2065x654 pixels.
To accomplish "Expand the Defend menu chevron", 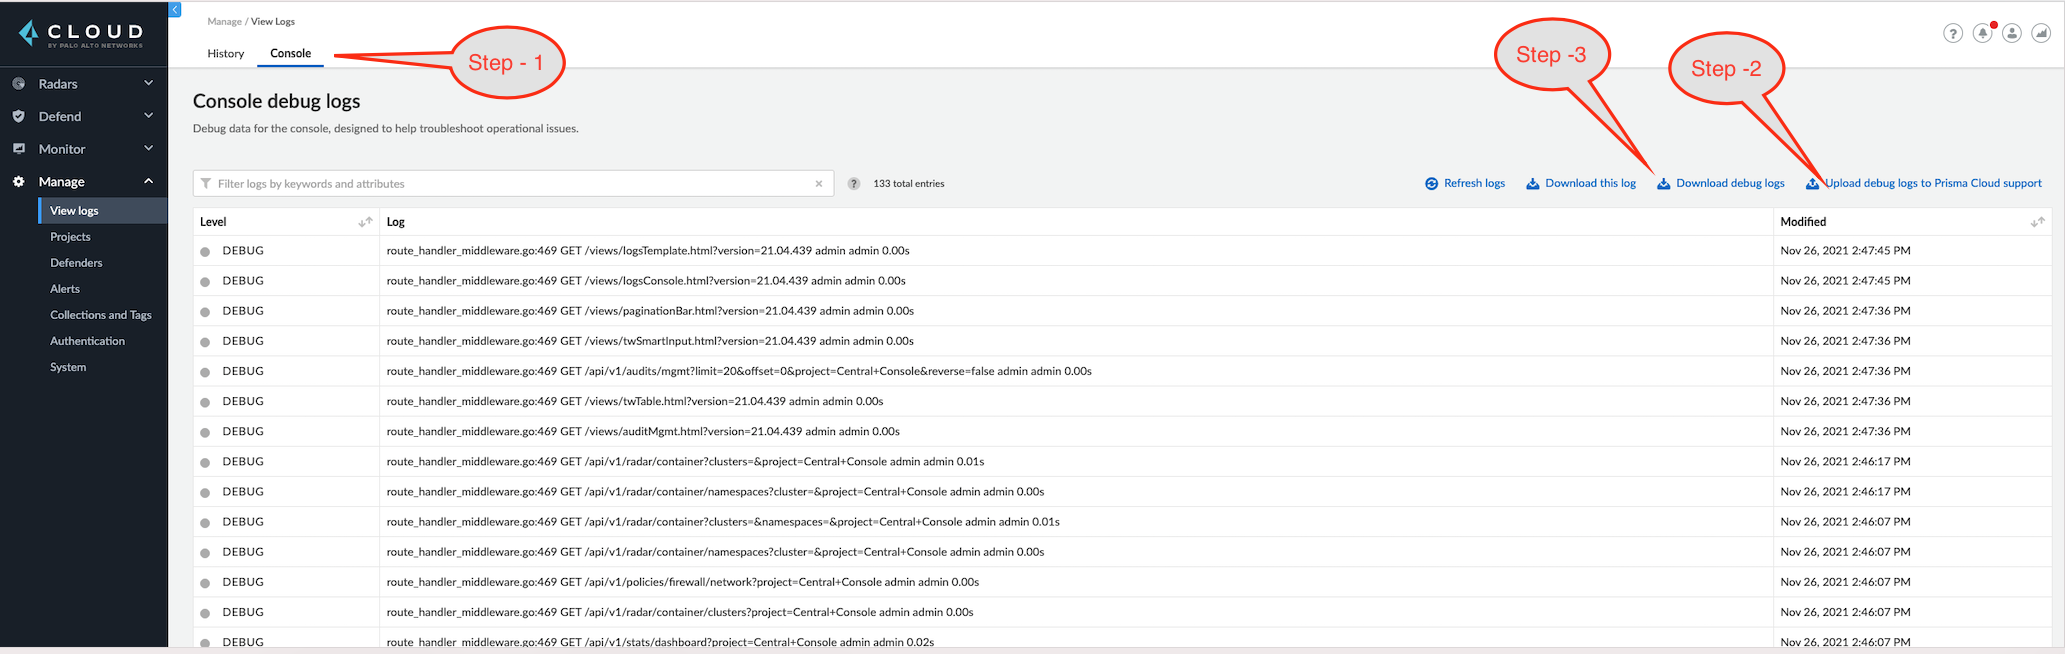I will coord(148,116).
